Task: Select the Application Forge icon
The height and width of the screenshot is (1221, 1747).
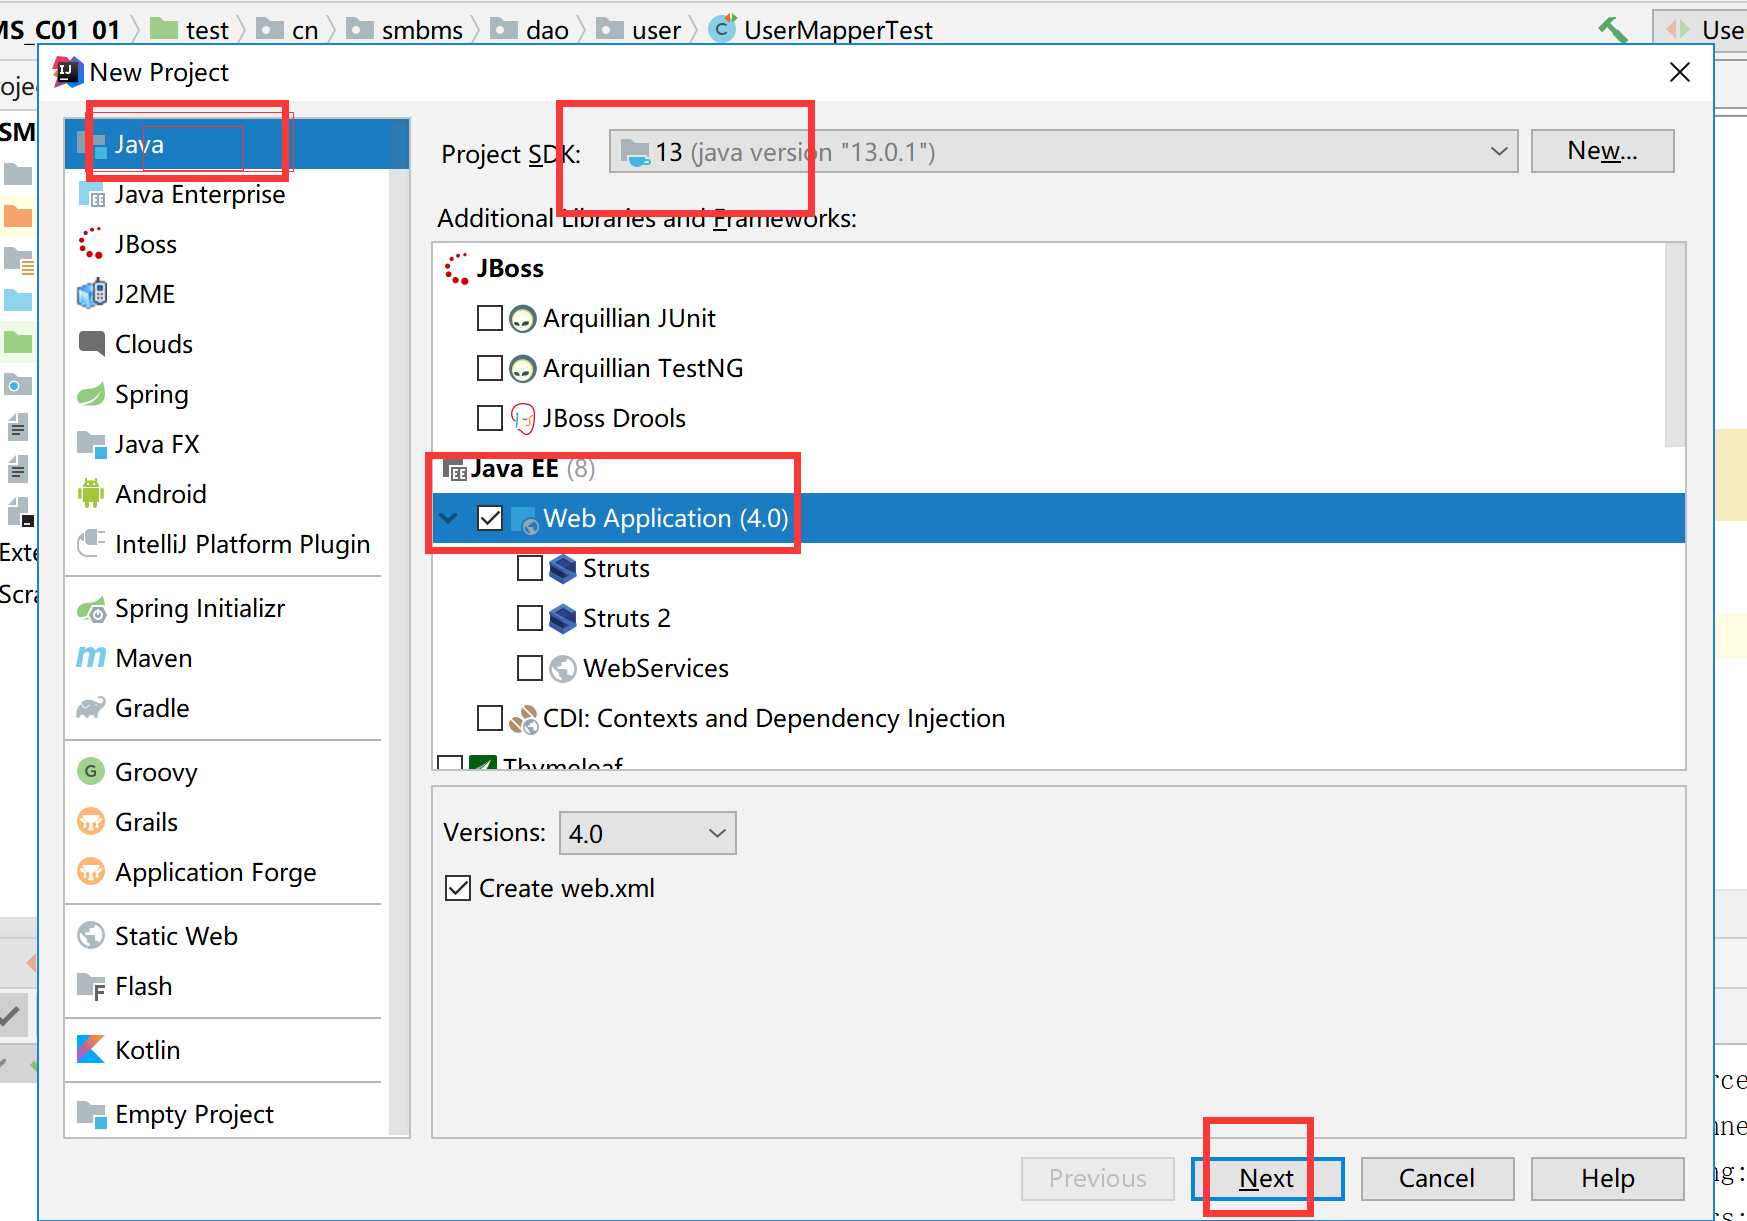Action: tap(91, 872)
